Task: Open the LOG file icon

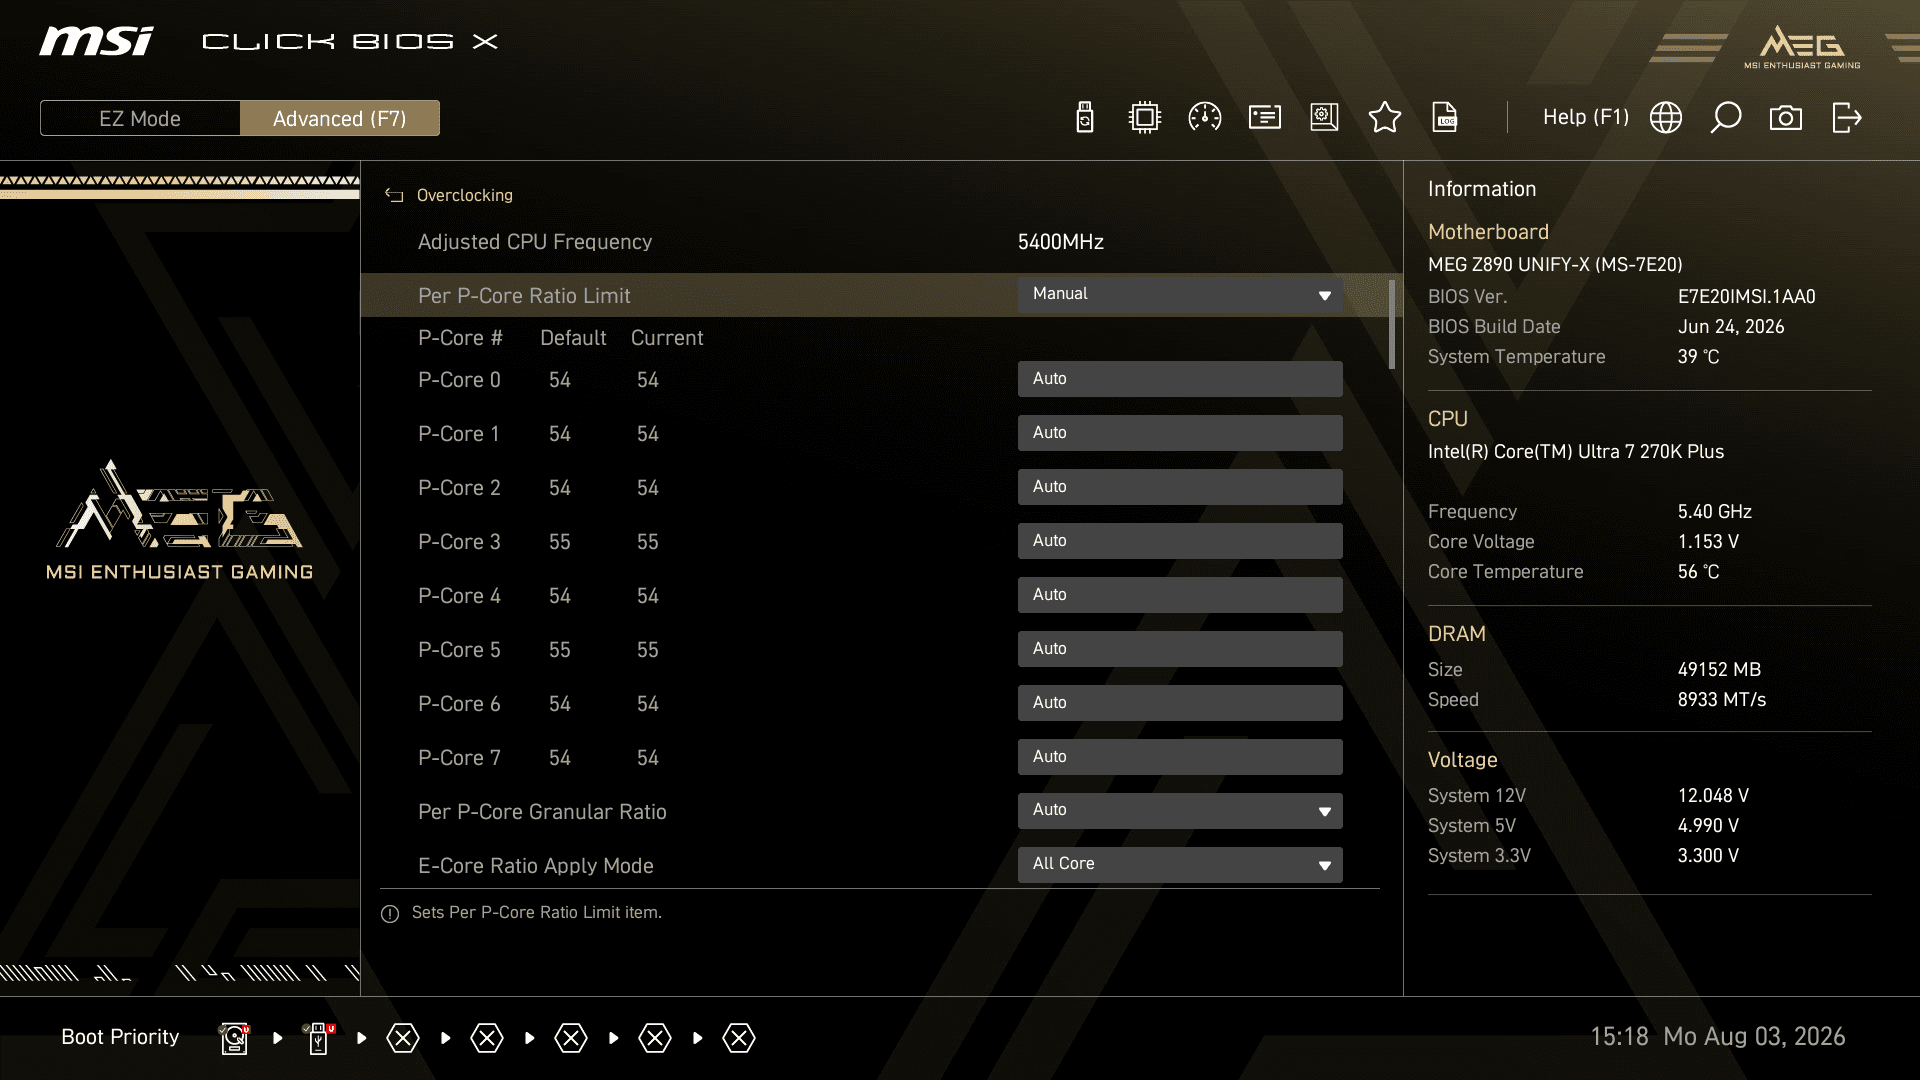Action: tap(1445, 118)
